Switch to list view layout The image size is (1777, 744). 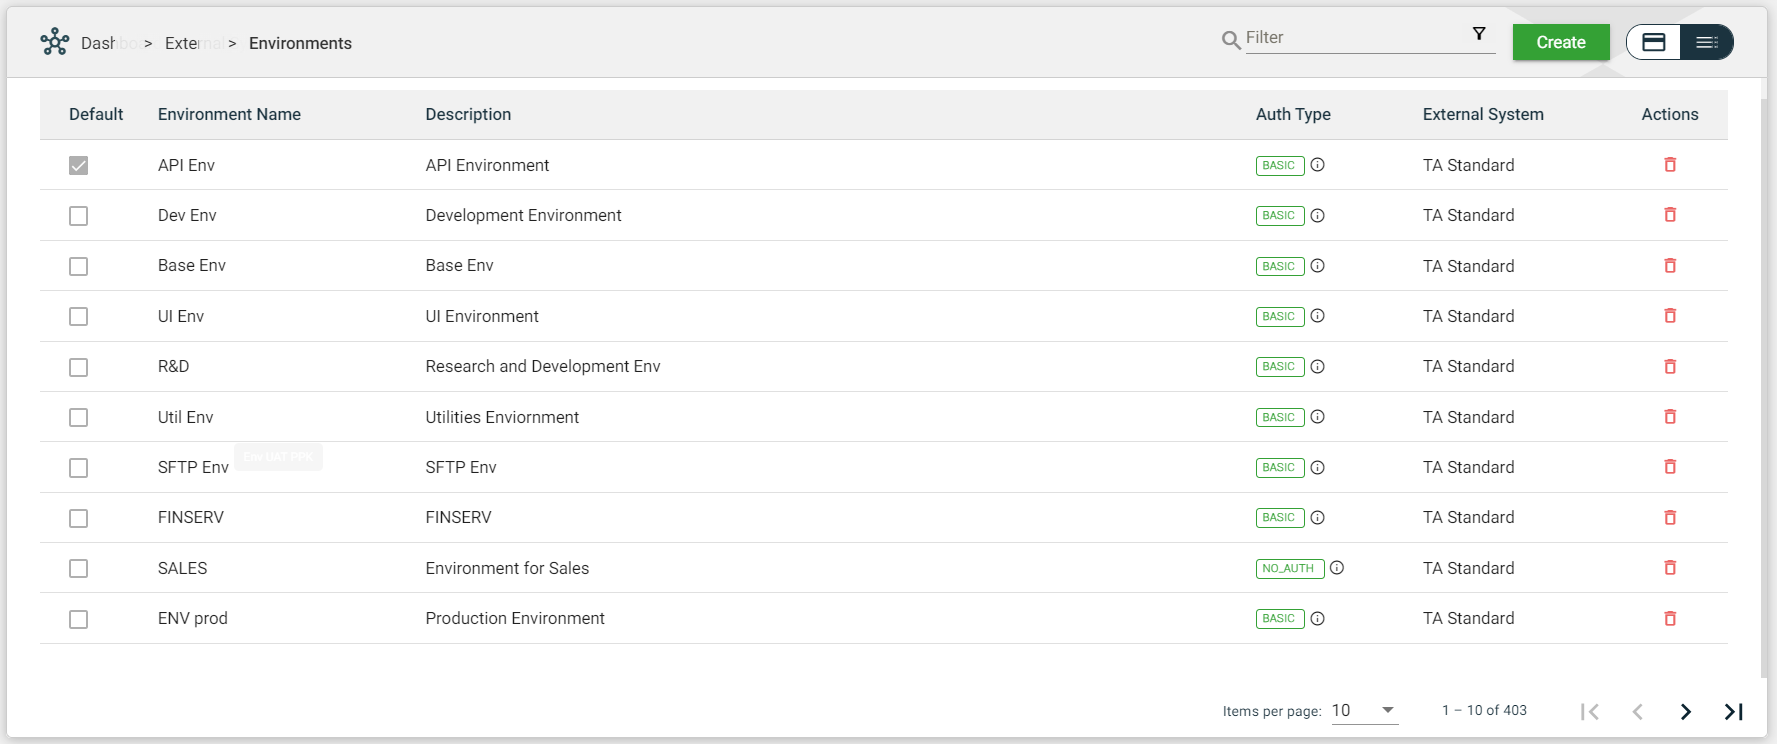pyautogui.click(x=1706, y=42)
